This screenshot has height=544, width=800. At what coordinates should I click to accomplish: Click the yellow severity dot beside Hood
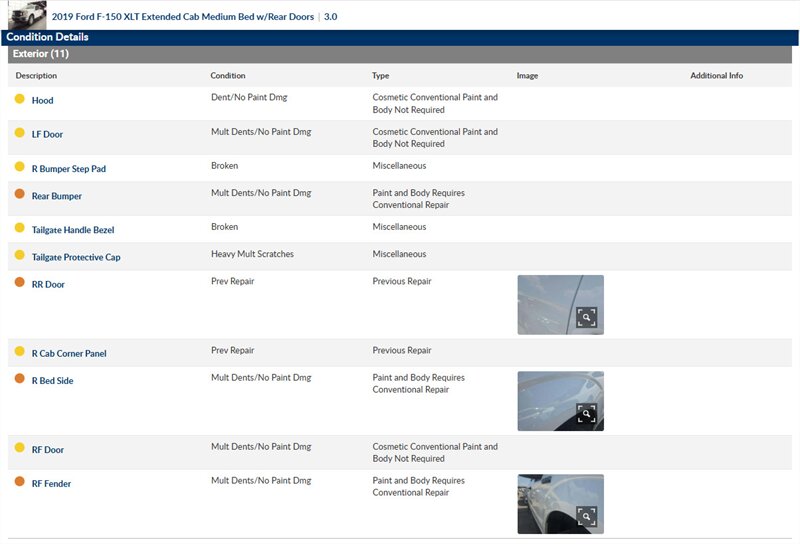[19, 99]
